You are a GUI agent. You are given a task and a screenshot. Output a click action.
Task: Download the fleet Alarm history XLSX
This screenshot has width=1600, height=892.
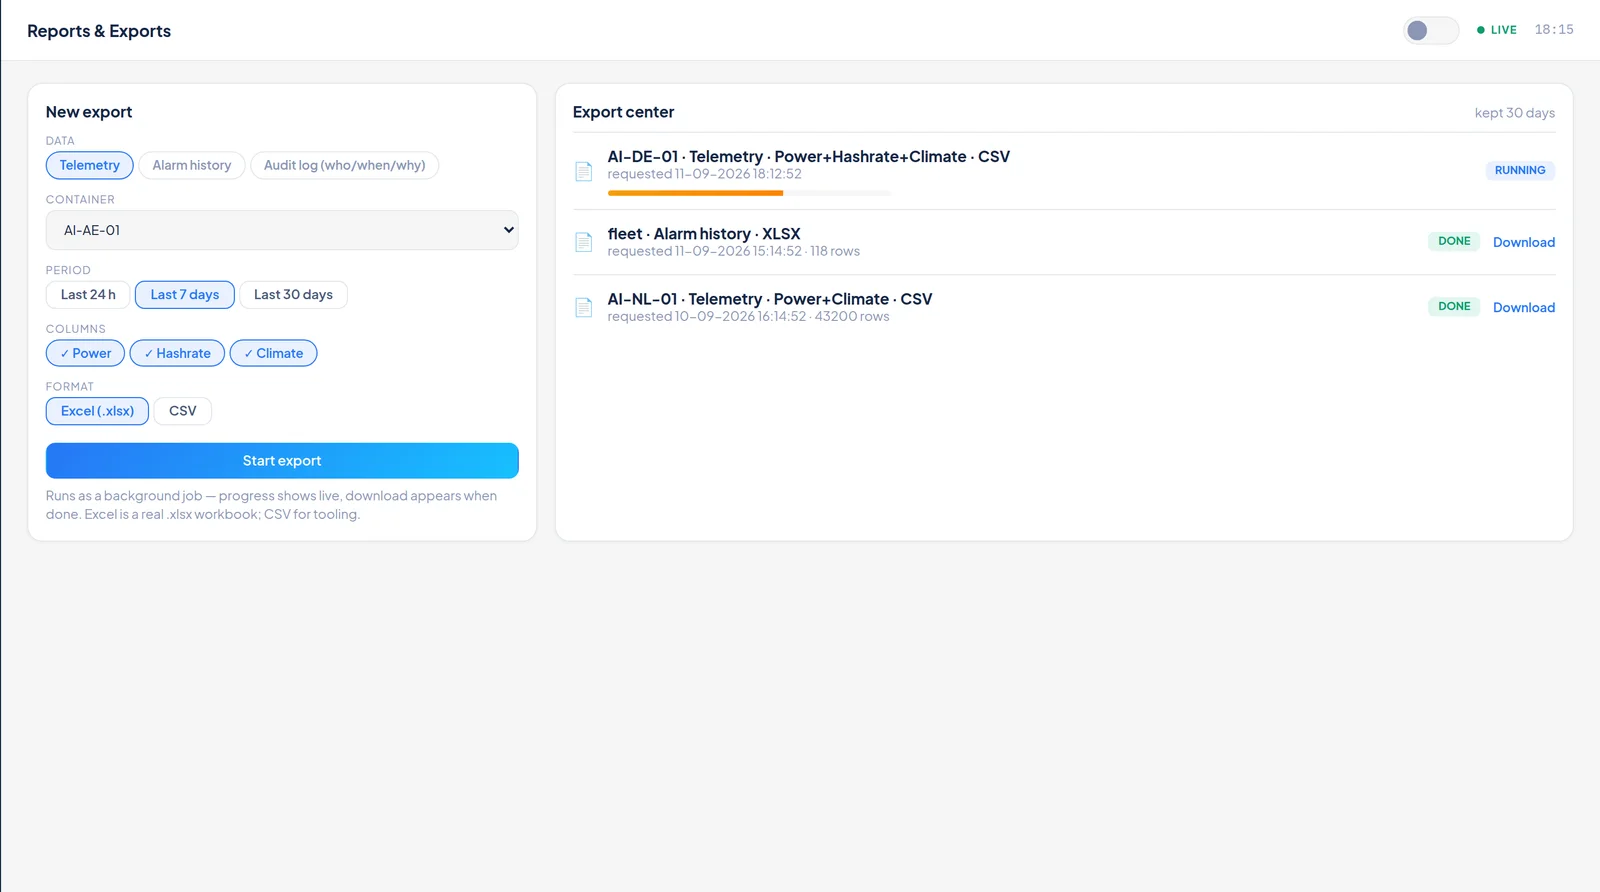point(1524,242)
